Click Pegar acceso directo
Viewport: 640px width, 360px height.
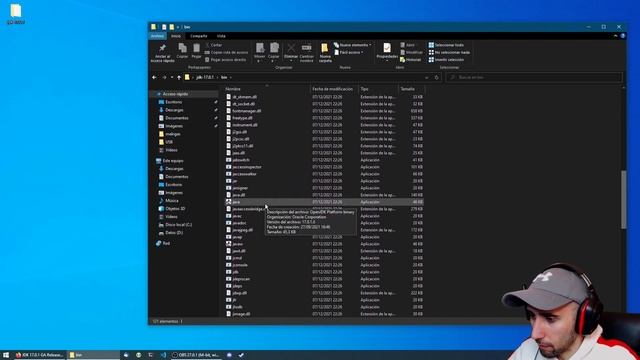pos(225,60)
